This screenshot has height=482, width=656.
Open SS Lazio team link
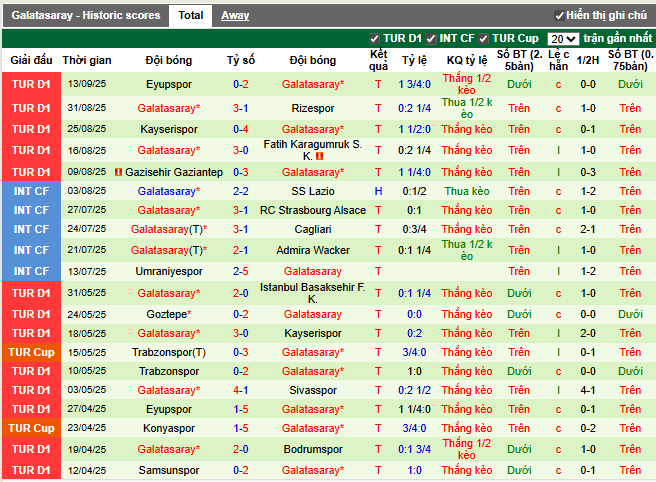tap(313, 191)
